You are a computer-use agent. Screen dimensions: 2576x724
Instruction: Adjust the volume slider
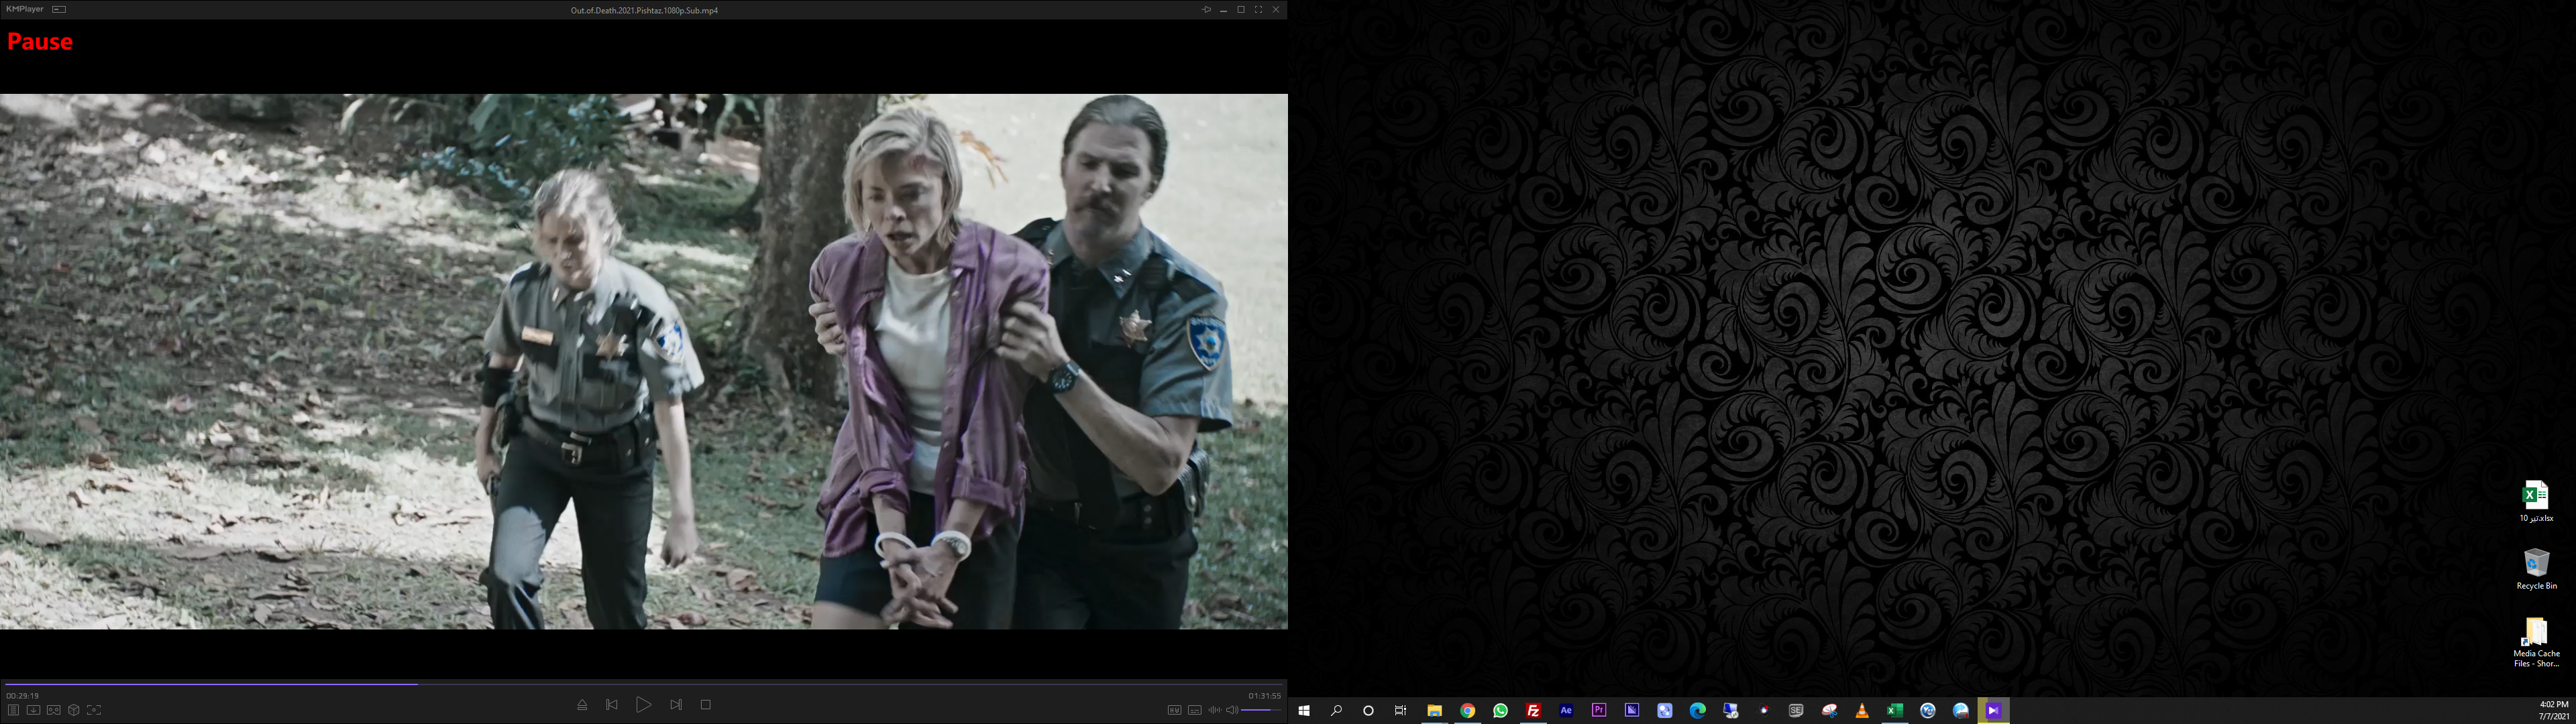pos(1261,710)
